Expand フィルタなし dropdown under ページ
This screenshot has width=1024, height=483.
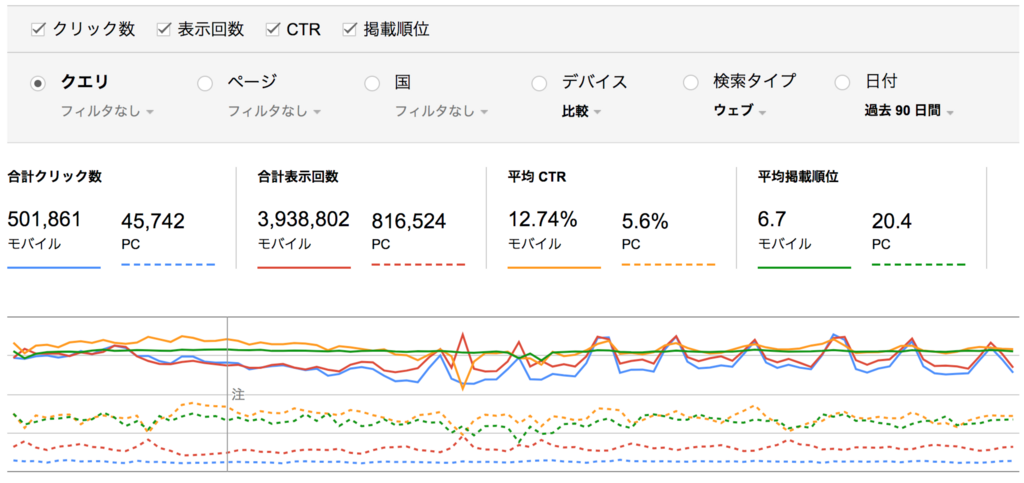coord(274,112)
